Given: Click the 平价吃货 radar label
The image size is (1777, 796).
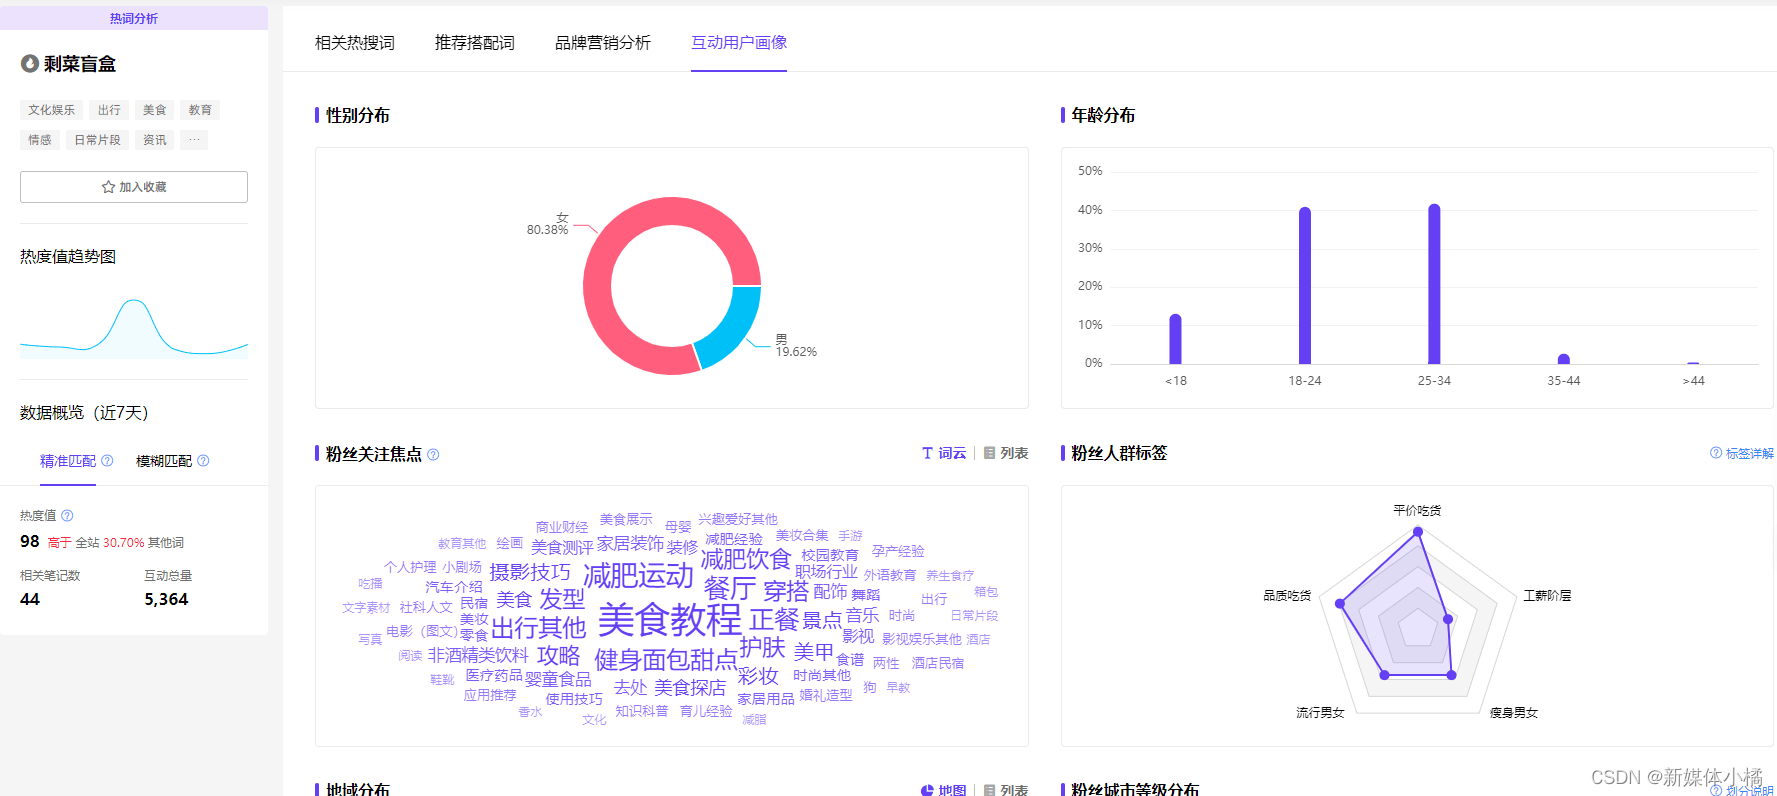Looking at the screenshot, I should click(x=1417, y=511).
